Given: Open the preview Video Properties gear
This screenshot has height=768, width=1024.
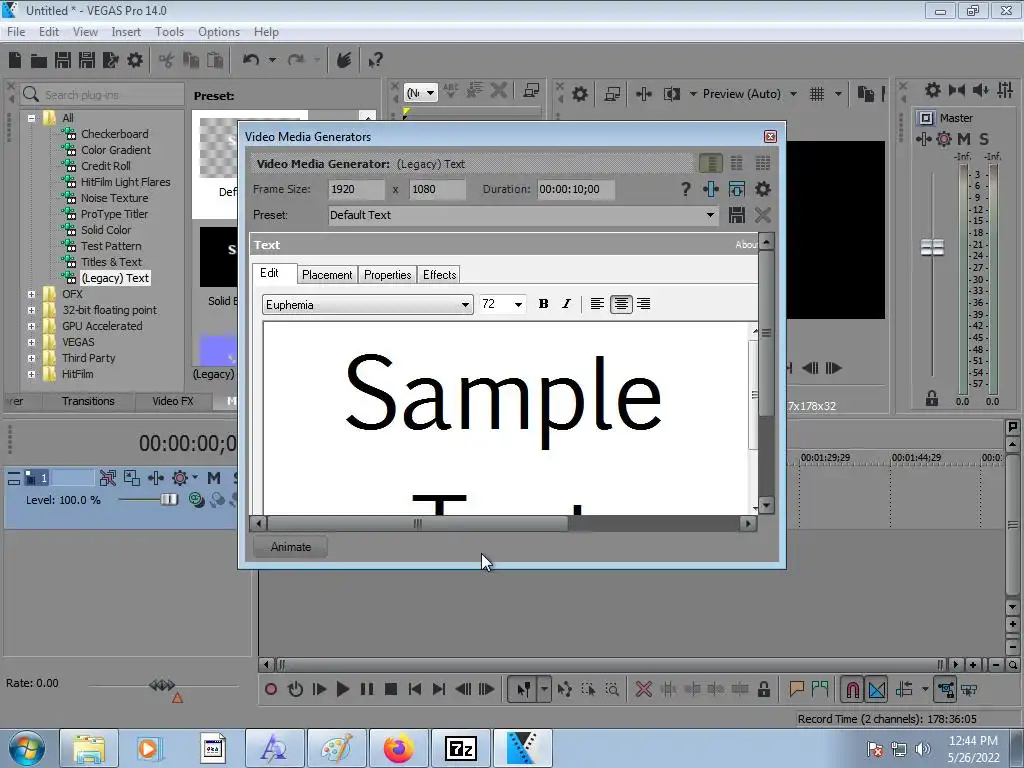Looking at the screenshot, I should [579, 94].
